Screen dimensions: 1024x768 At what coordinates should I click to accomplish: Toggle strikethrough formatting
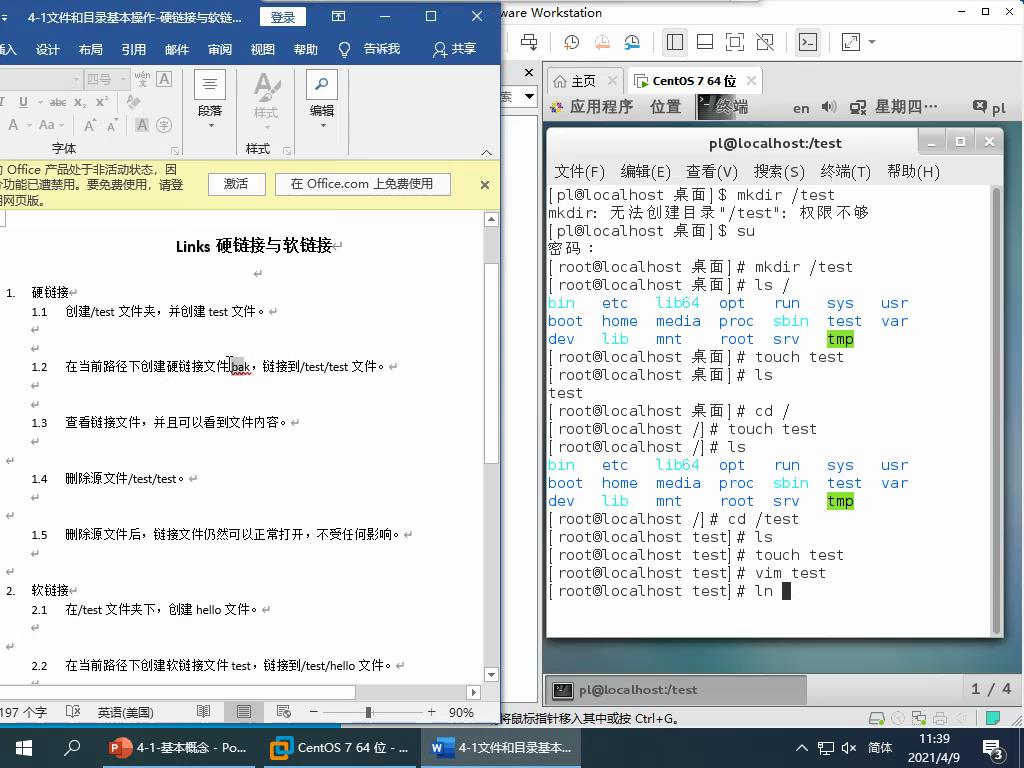click(x=58, y=103)
